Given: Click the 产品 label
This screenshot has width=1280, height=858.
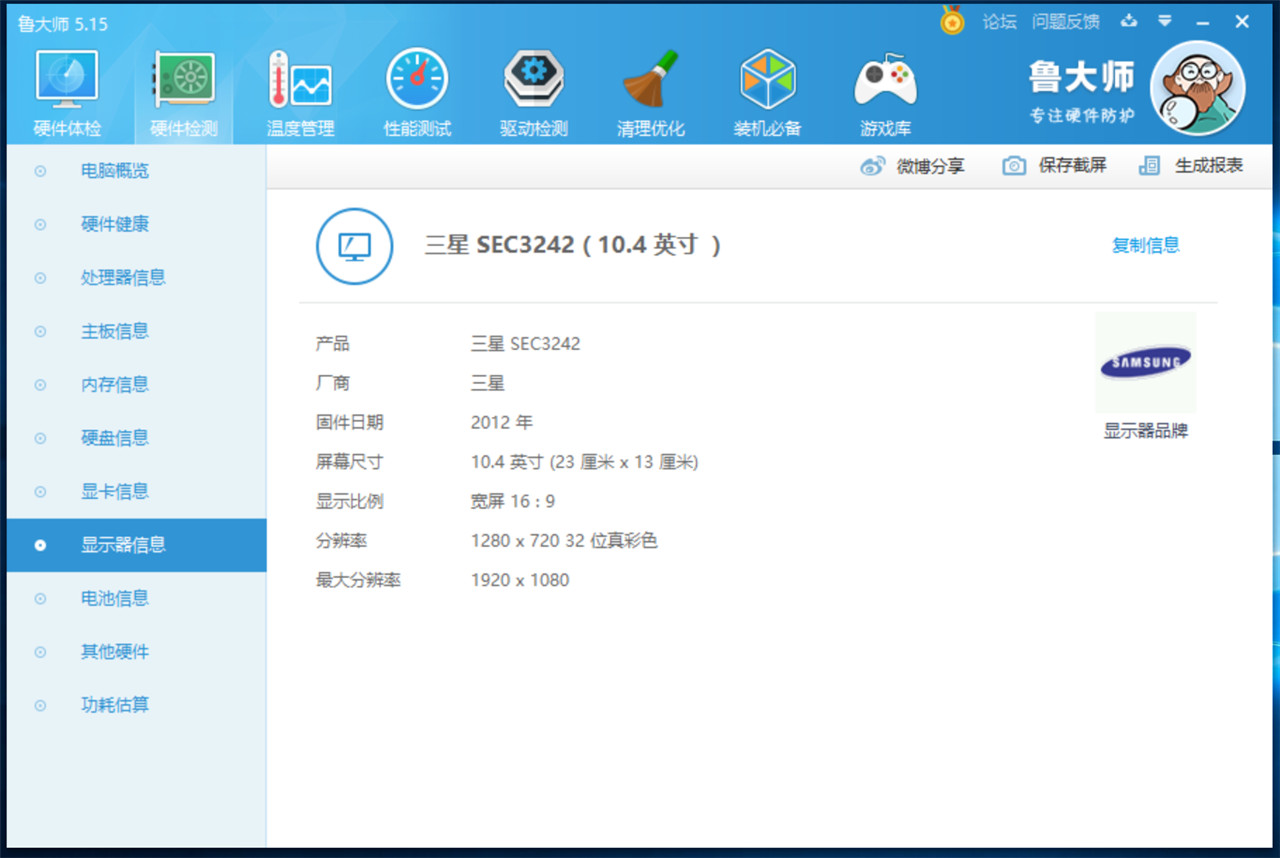Looking at the screenshot, I should point(333,344).
